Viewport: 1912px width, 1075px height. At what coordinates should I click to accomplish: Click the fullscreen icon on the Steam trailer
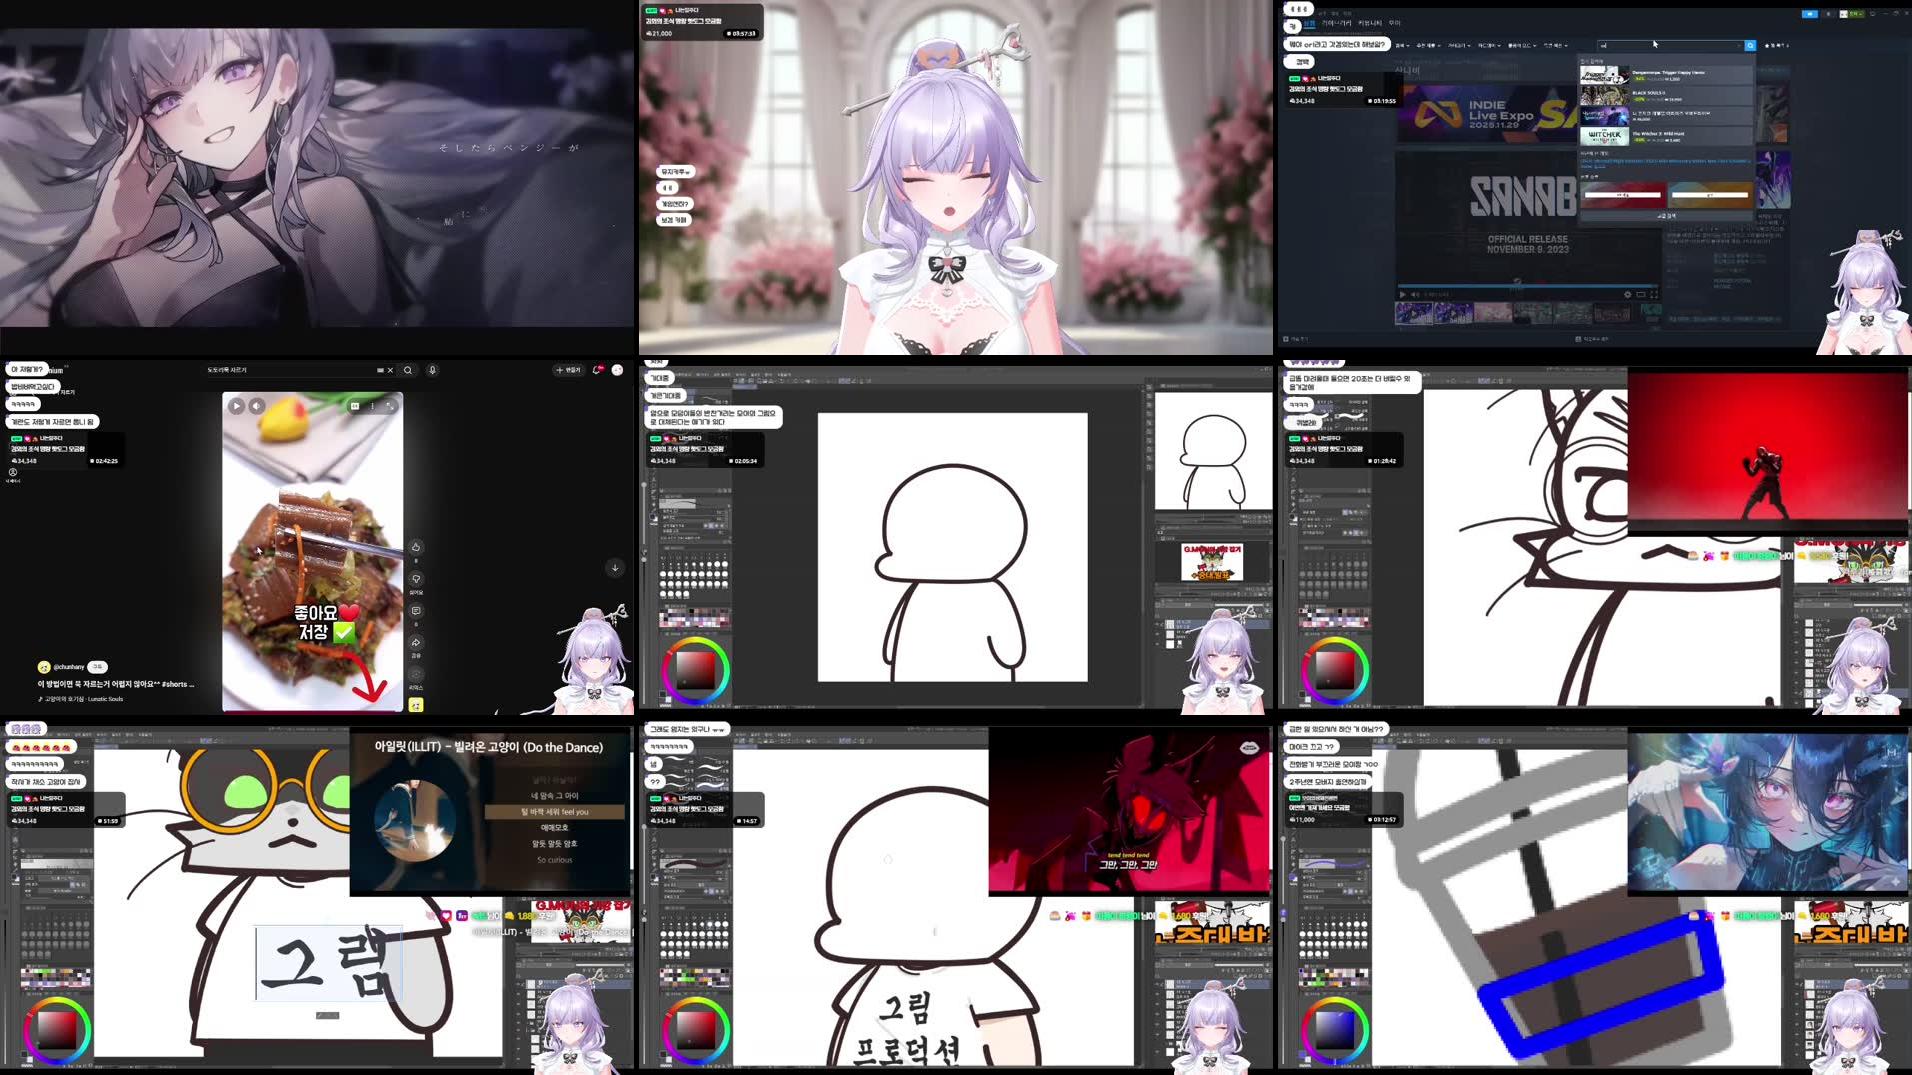pos(1654,295)
